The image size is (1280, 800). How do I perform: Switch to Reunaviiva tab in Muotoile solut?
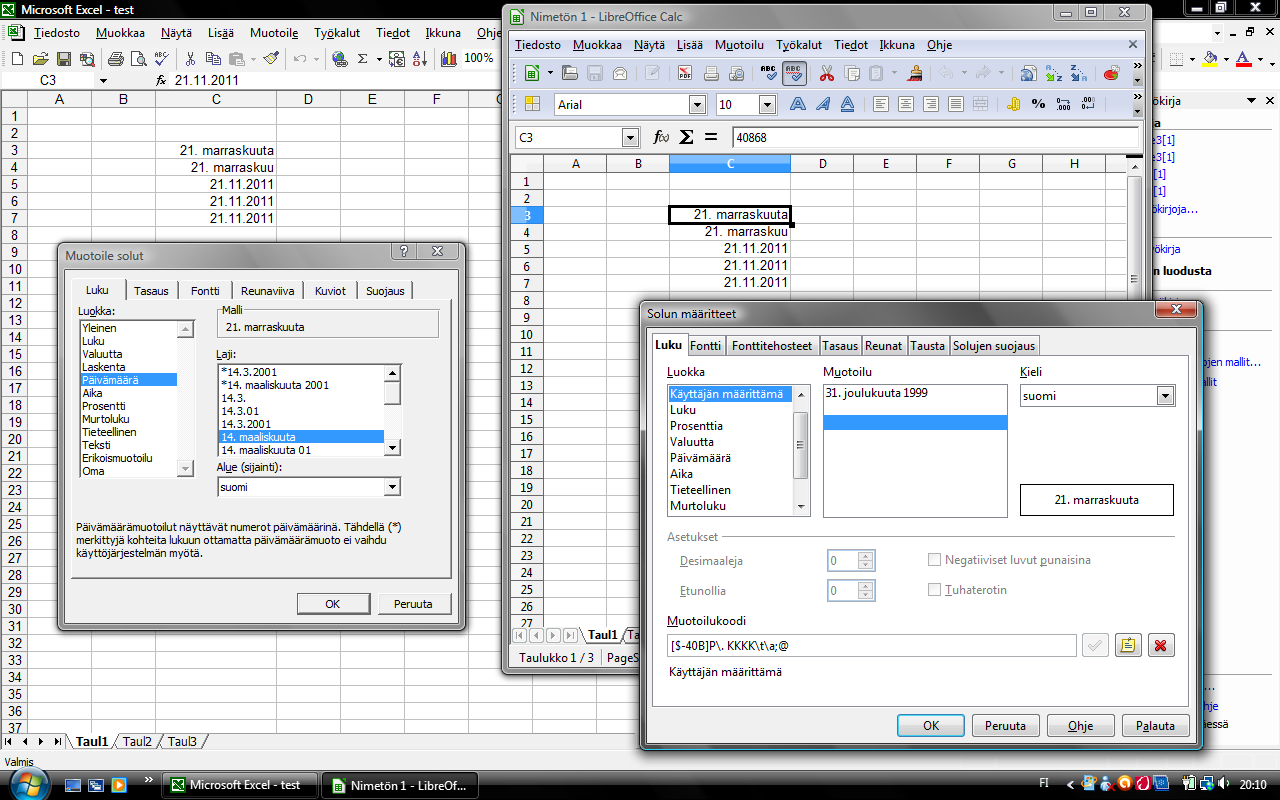point(267,291)
